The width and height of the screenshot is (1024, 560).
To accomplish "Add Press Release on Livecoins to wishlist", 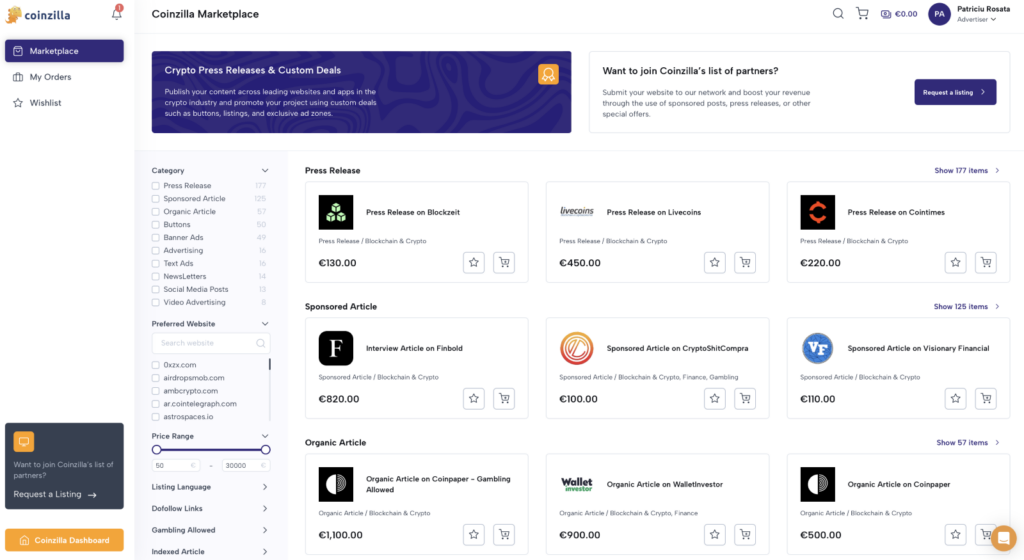I will click(x=714, y=262).
